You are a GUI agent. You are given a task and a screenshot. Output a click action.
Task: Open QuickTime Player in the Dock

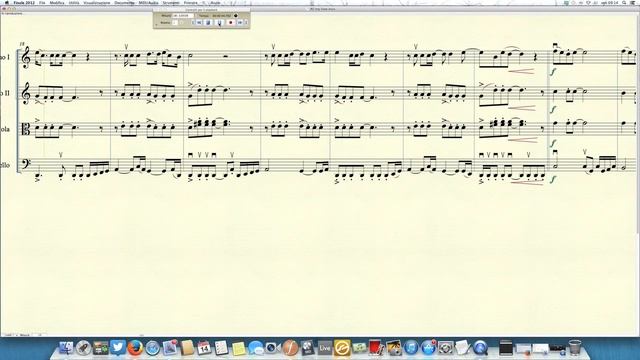click(480, 348)
